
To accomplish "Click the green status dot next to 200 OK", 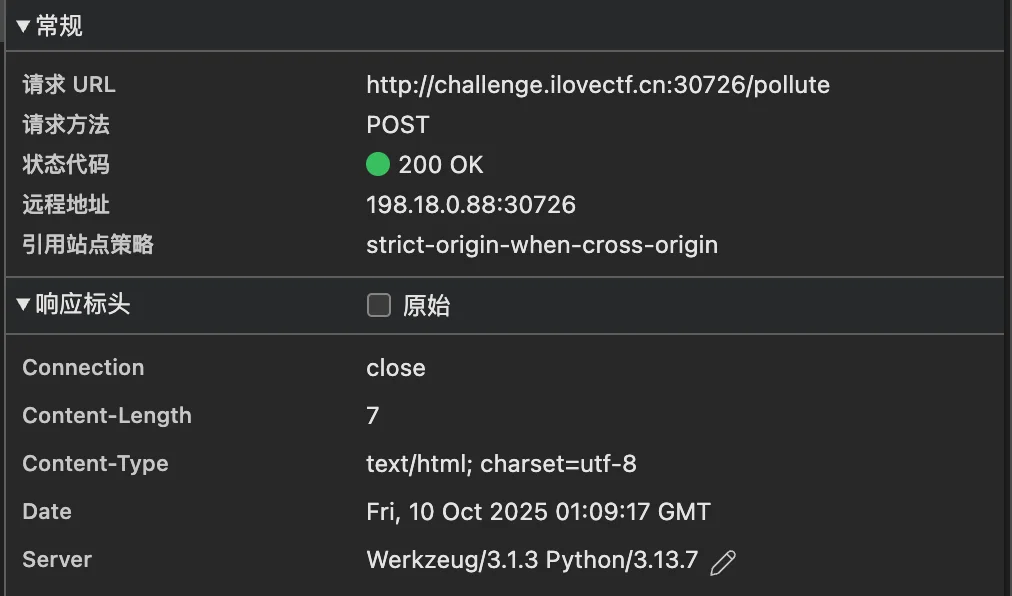I will point(378,164).
